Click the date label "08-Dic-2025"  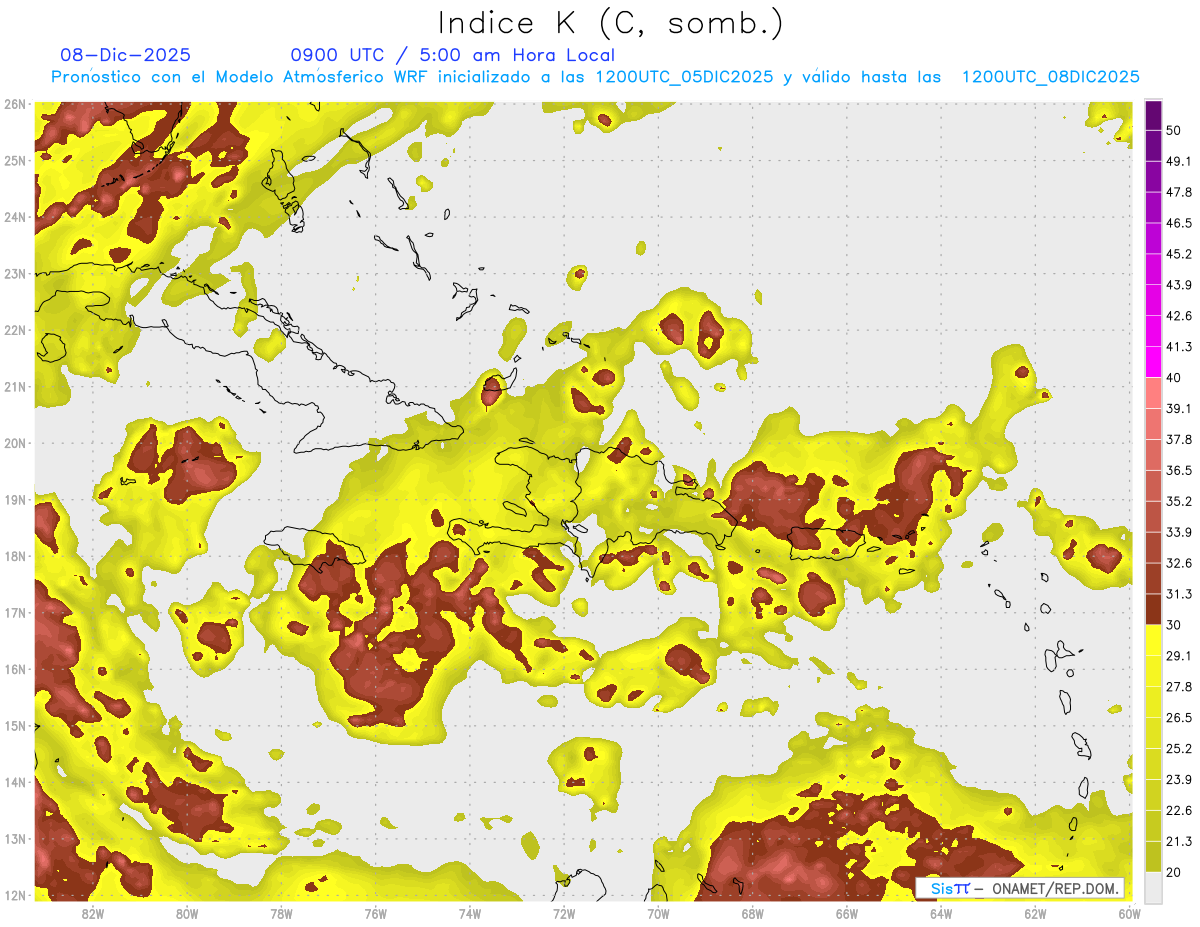[125, 55]
